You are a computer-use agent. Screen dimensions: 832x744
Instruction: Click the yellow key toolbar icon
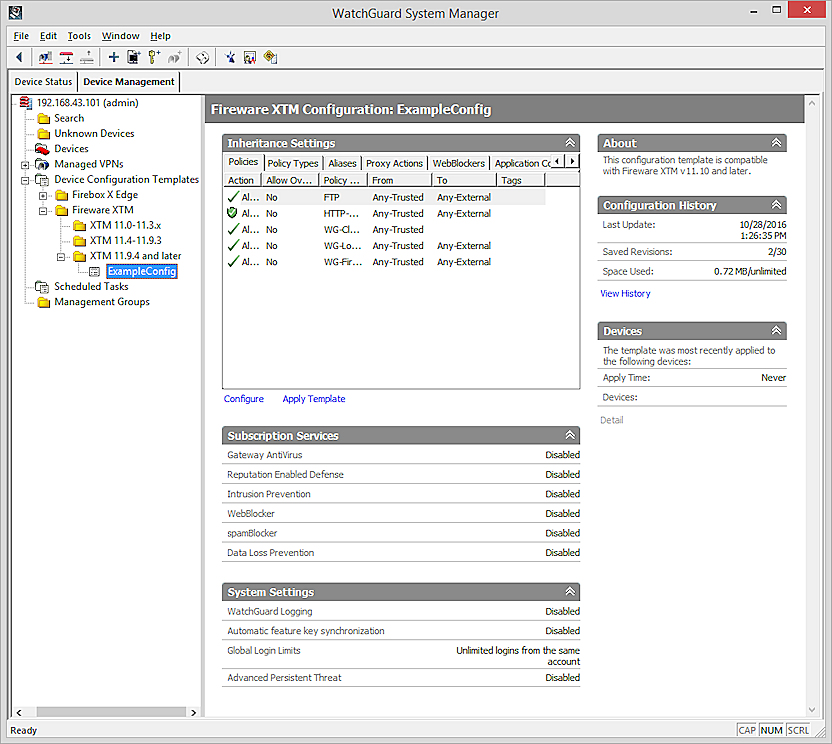click(x=154, y=58)
